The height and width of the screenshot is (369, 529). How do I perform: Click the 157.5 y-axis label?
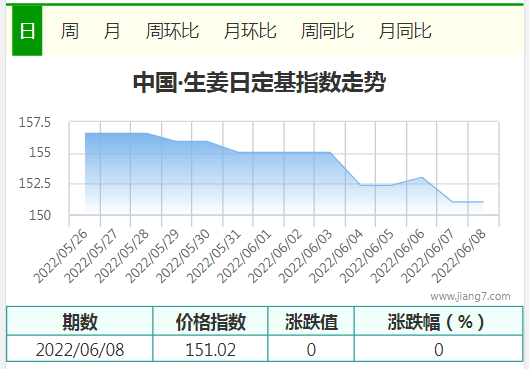(x=34, y=122)
